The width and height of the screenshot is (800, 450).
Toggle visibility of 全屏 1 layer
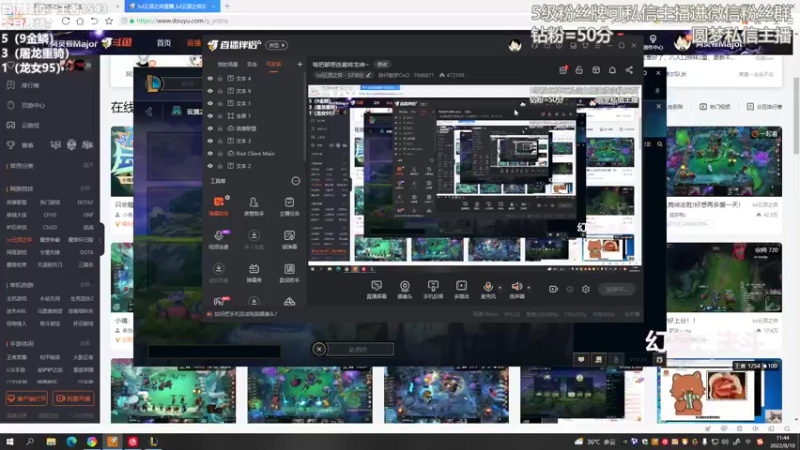pyautogui.click(x=210, y=116)
